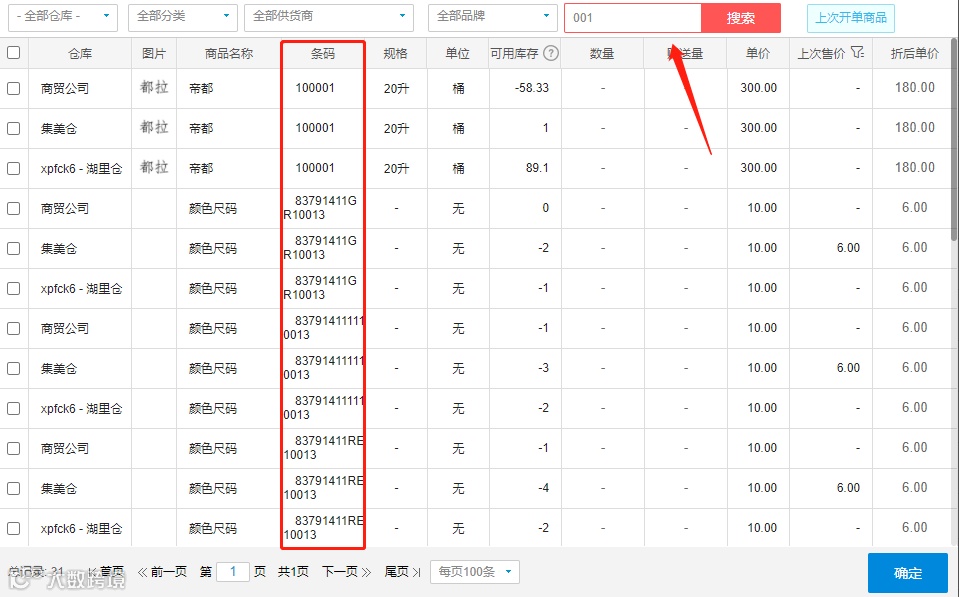
Task: Open the 每页100条 page size dropdown
Action: tap(475, 572)
